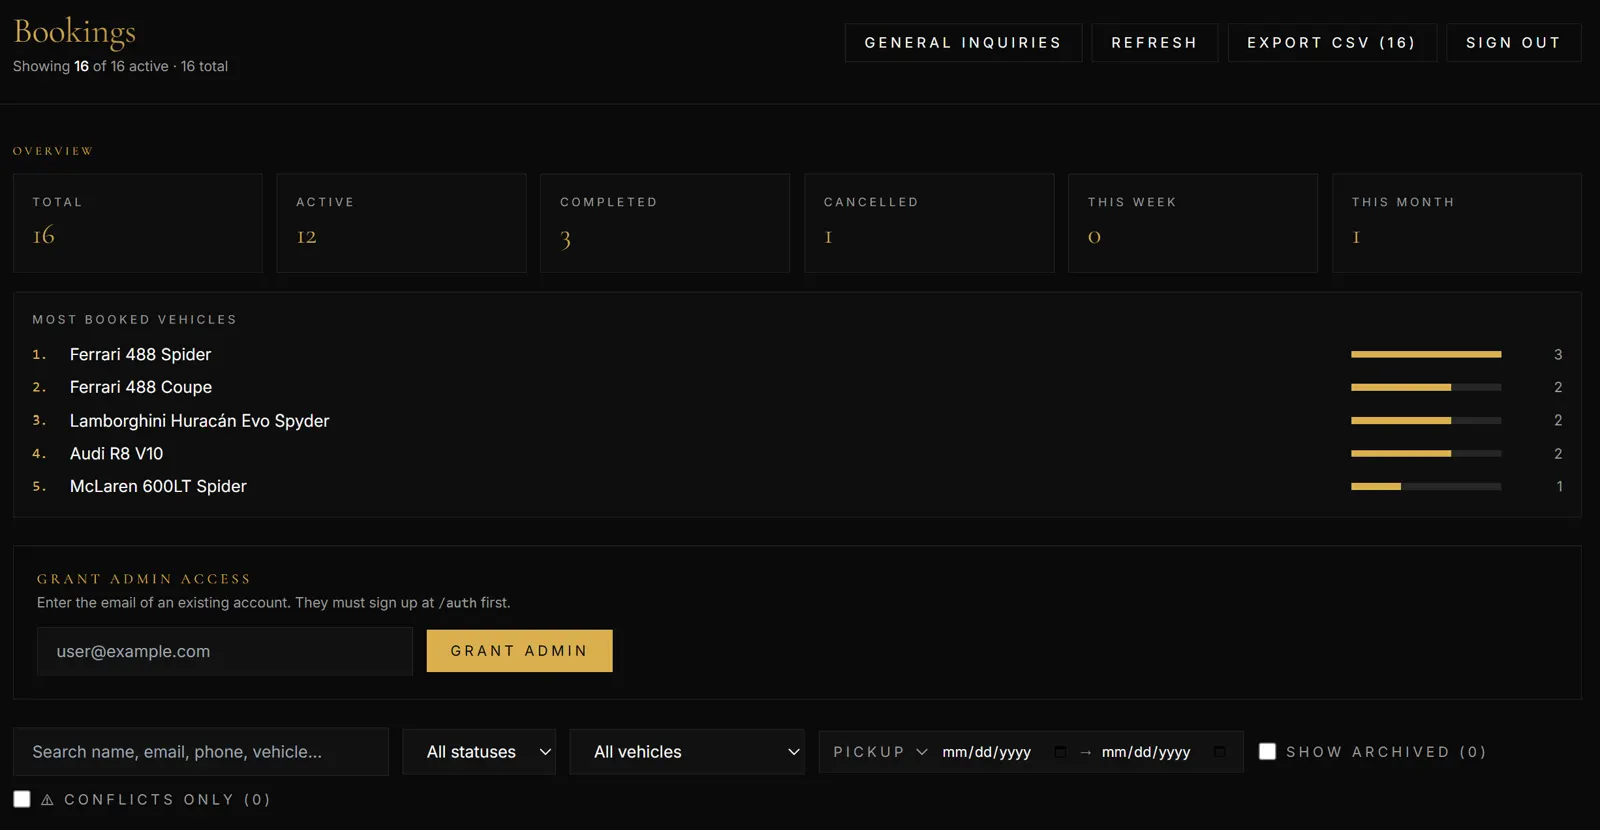Open the calendar picker for end date

tap(1219, 752)
